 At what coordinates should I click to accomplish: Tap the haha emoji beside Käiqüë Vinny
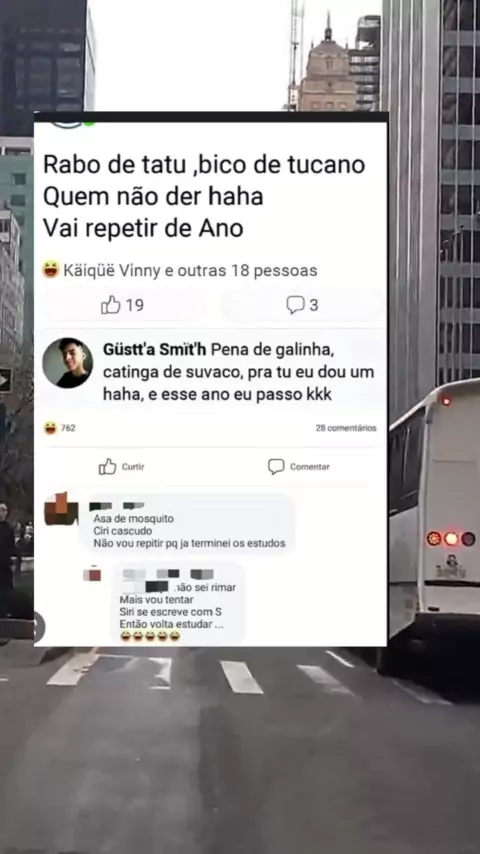51,270
